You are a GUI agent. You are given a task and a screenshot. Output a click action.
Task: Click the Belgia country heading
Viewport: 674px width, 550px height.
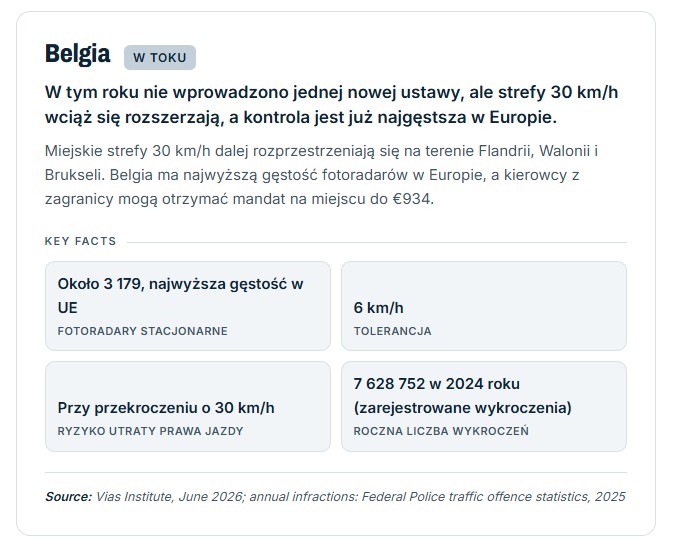[x=77, y=55]
